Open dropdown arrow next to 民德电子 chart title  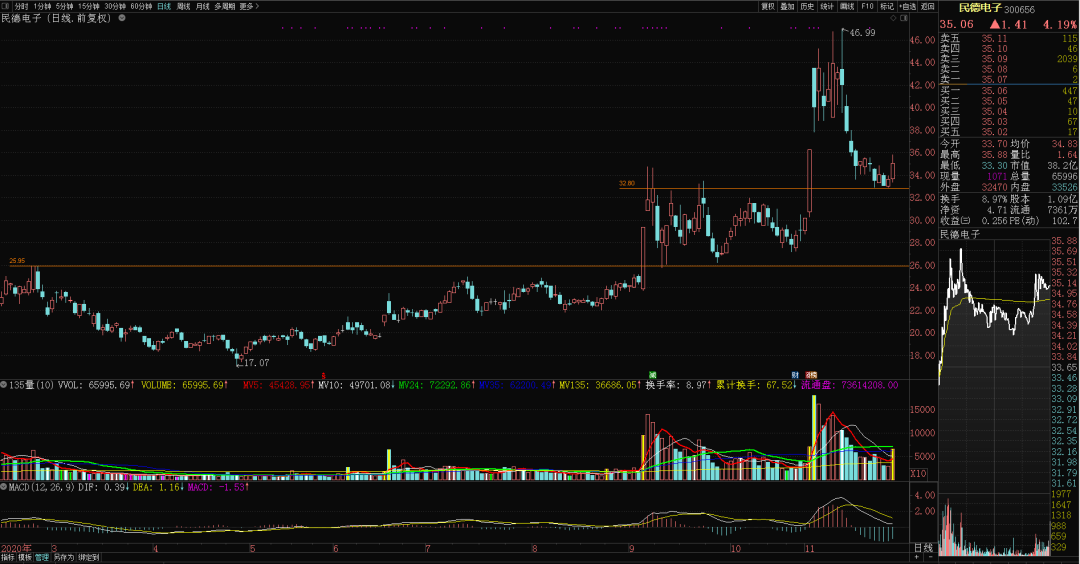coord(122,18)
